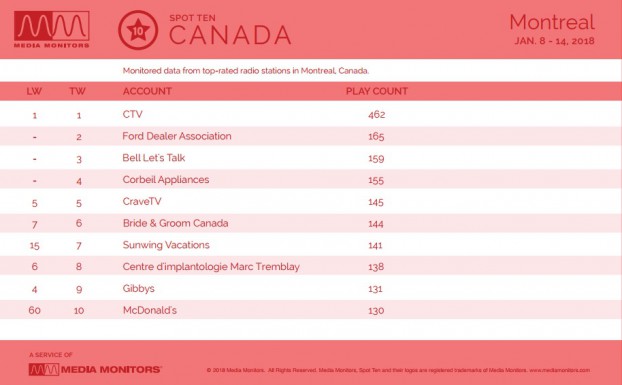Click the Media Monitors waveform logo
This screenshot has height=385, width=622.
[52, 29]
